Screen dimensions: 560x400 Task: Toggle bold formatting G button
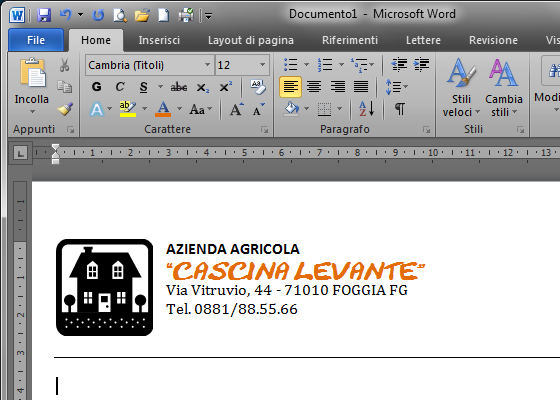tap(96, 87)
